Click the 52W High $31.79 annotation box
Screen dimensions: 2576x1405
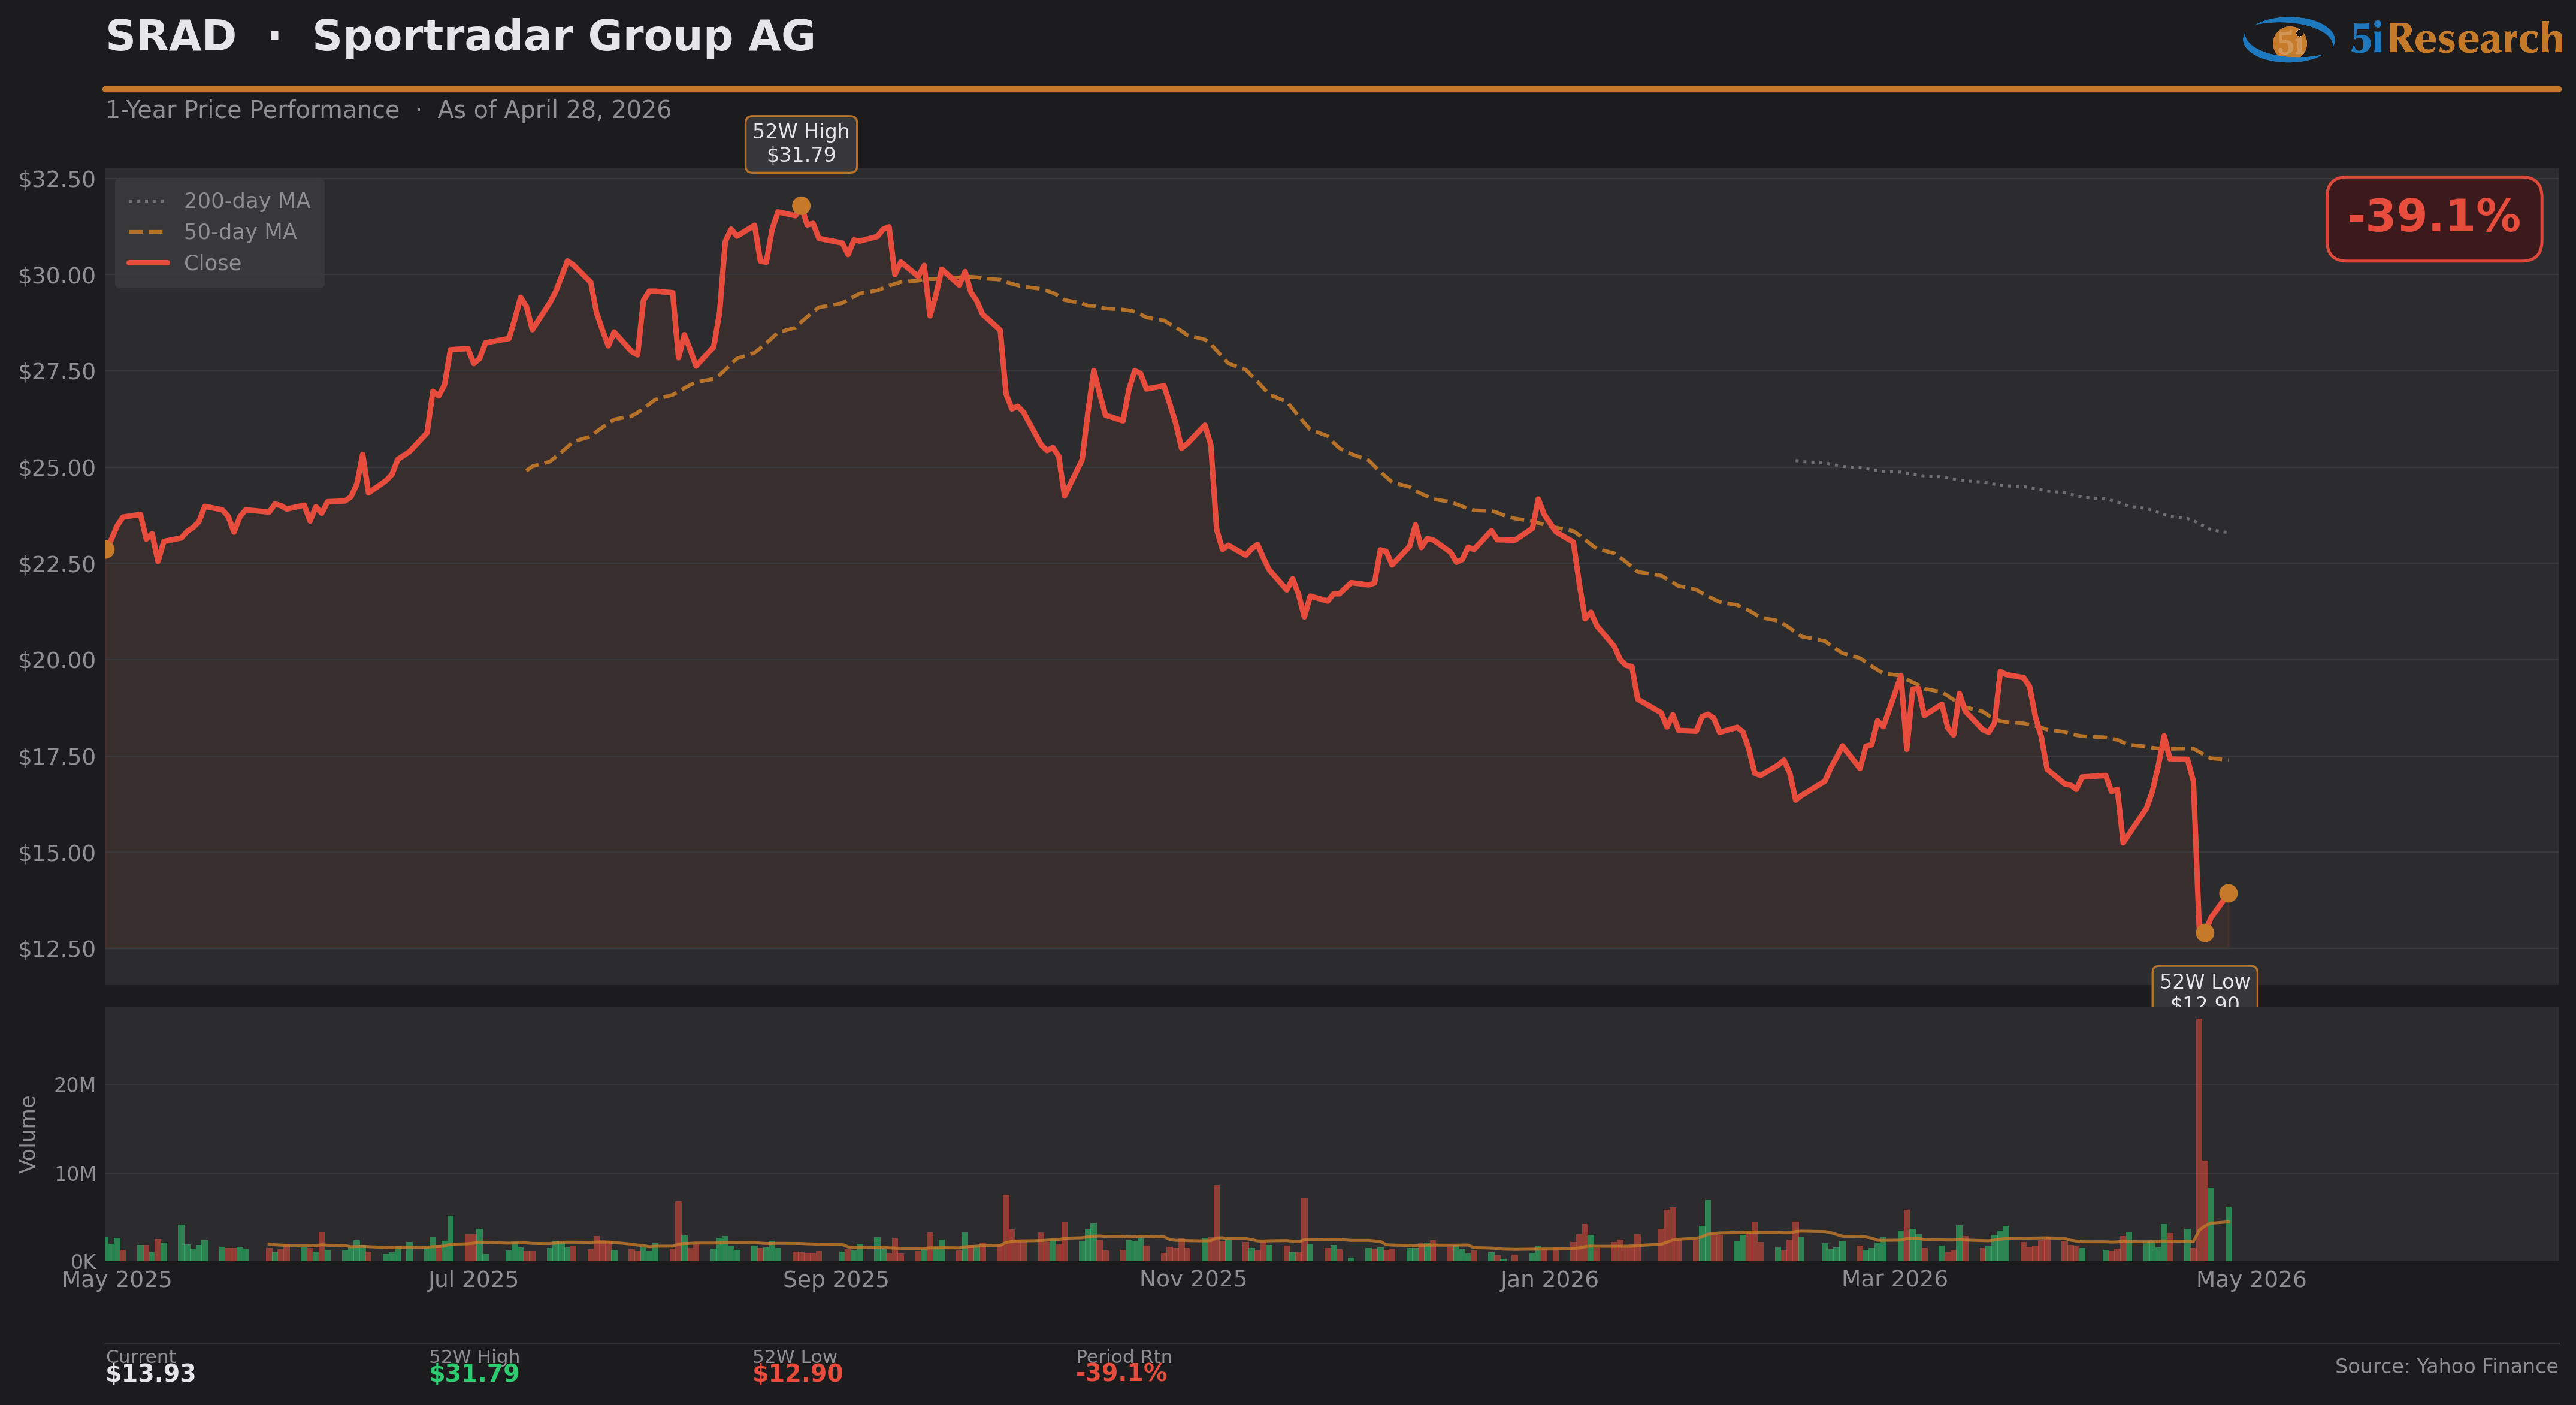[x=801, y=144]
